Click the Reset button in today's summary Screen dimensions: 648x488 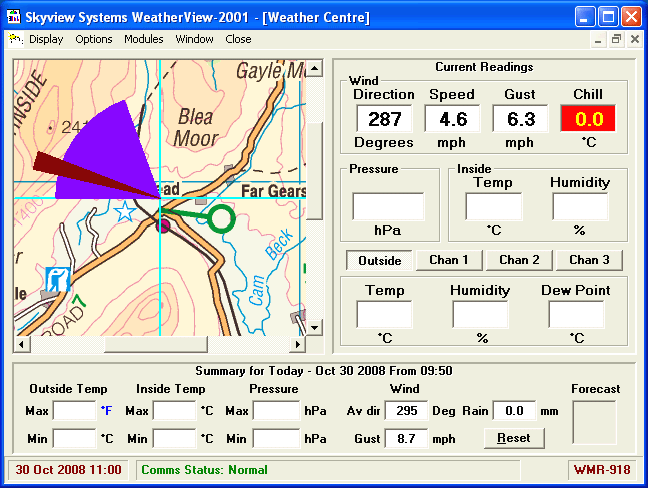(x=514, y=438)
